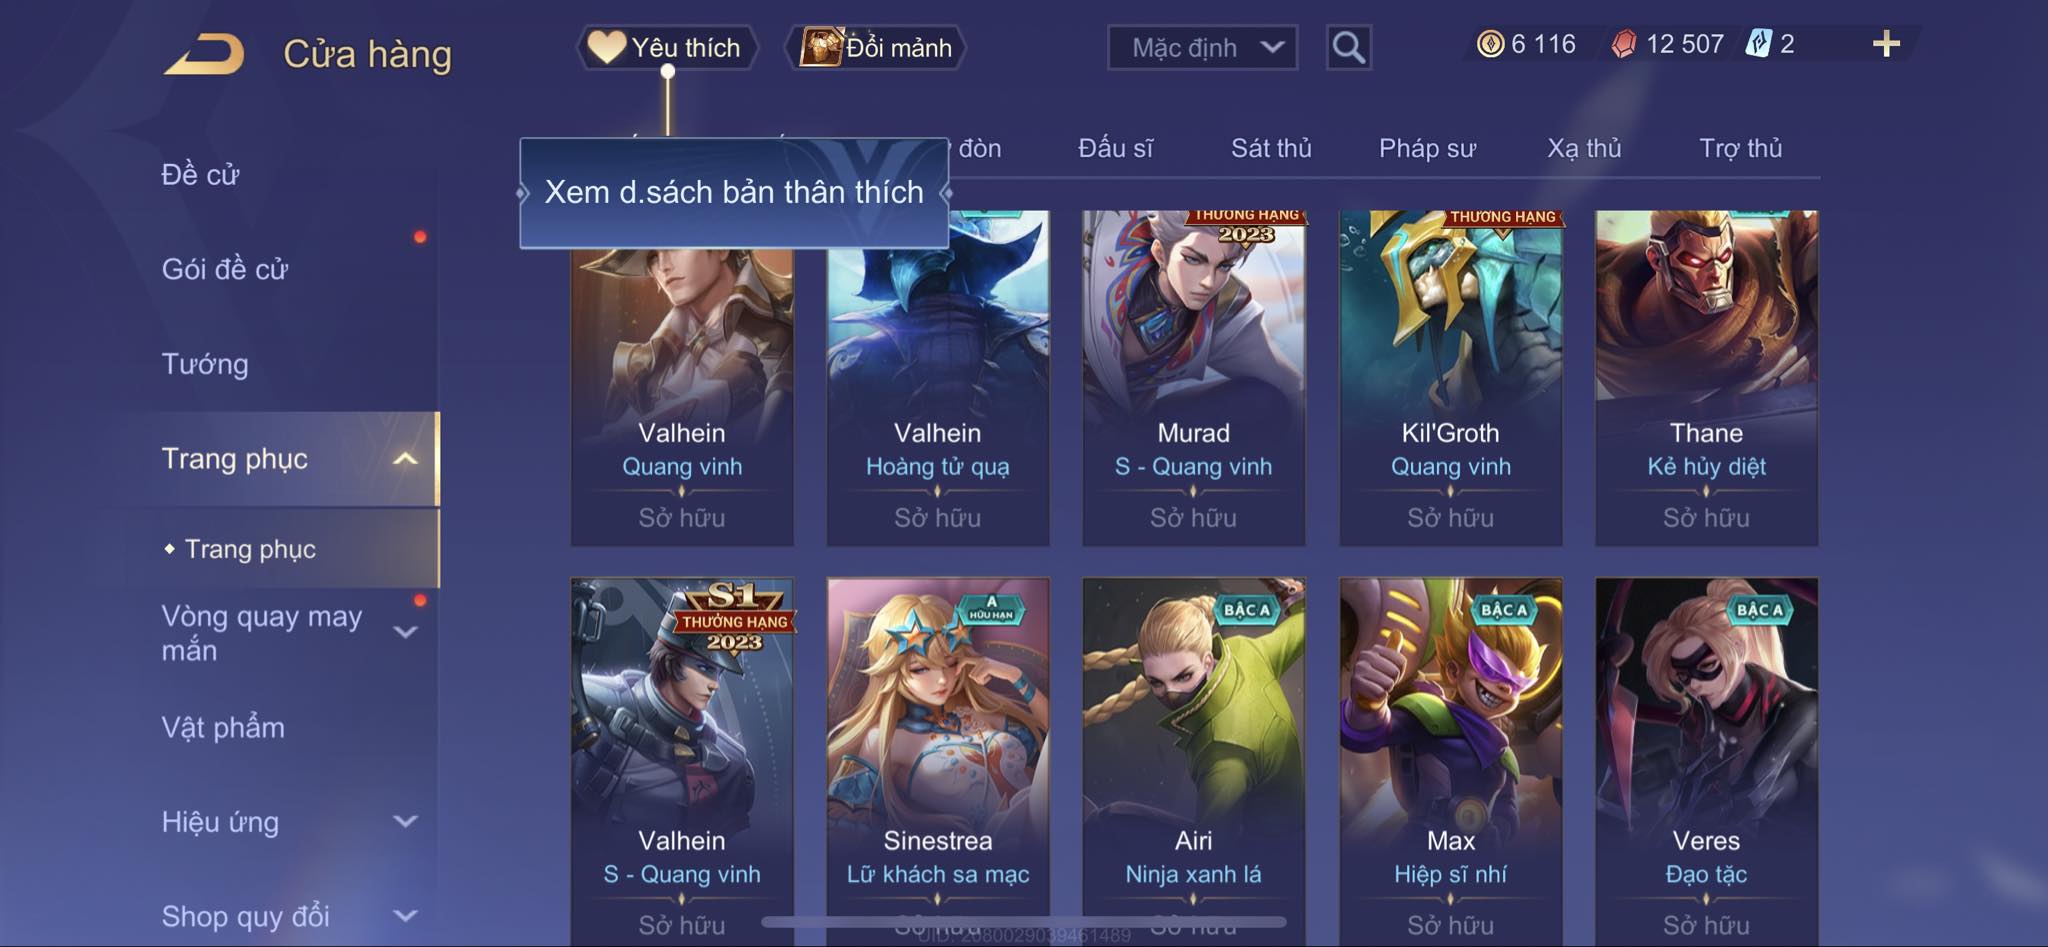Expand the Vòng quay may mắn section
The width and height of the screenshot is (2048, 947).
click(405, 632)
